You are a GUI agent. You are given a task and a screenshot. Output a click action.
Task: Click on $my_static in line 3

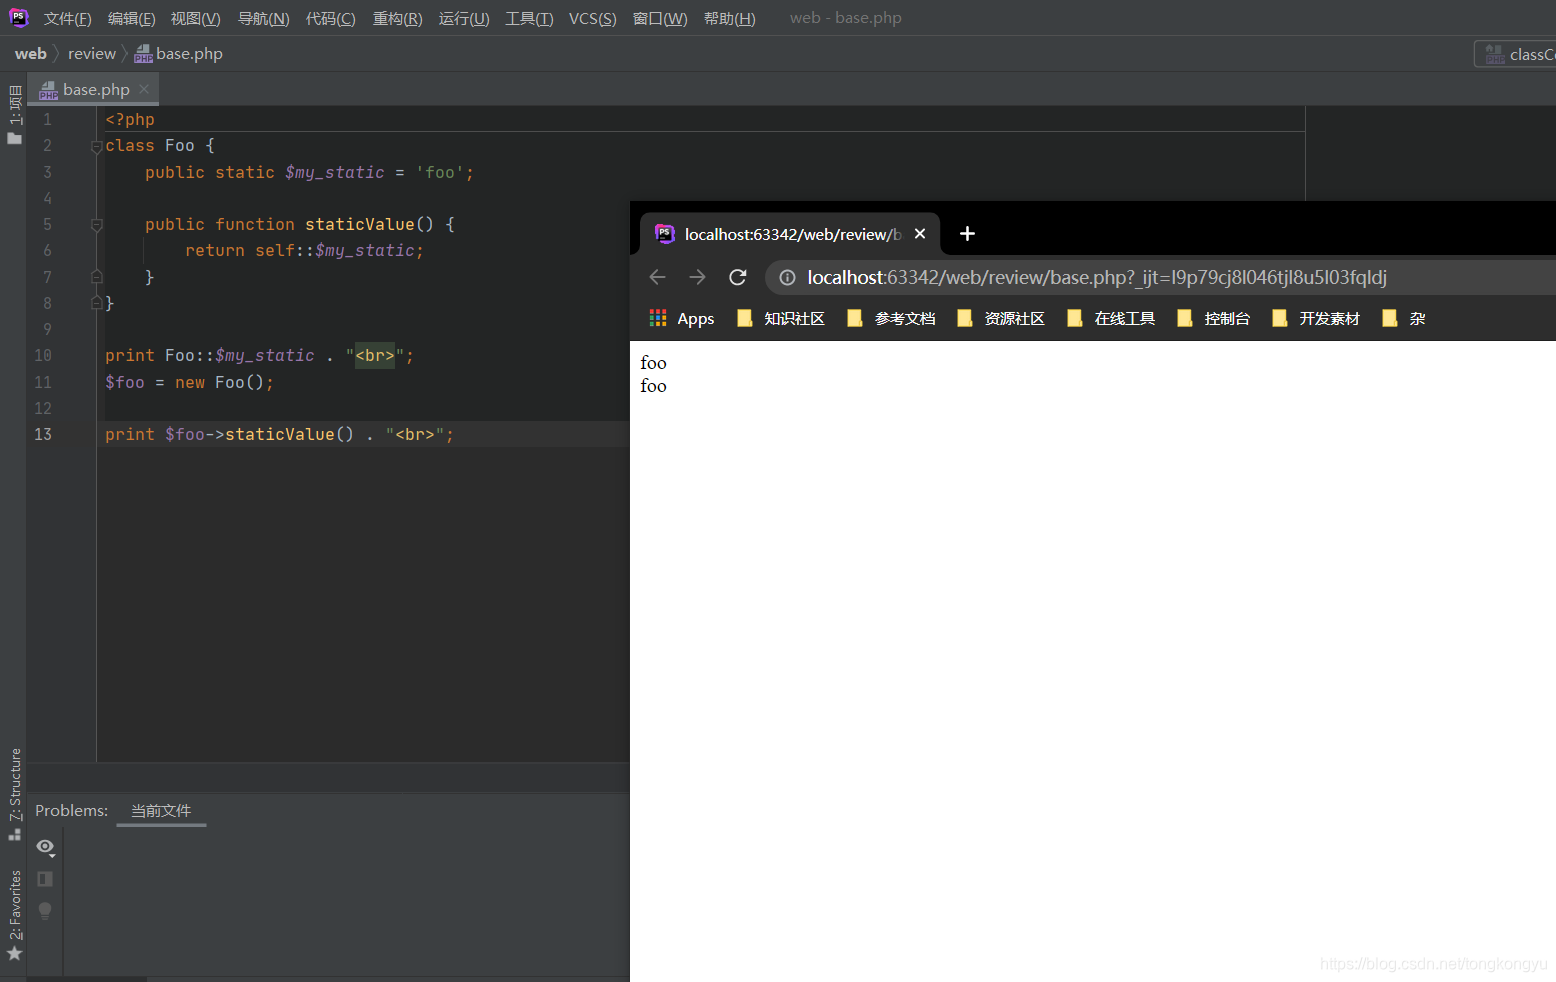point(335,172)
